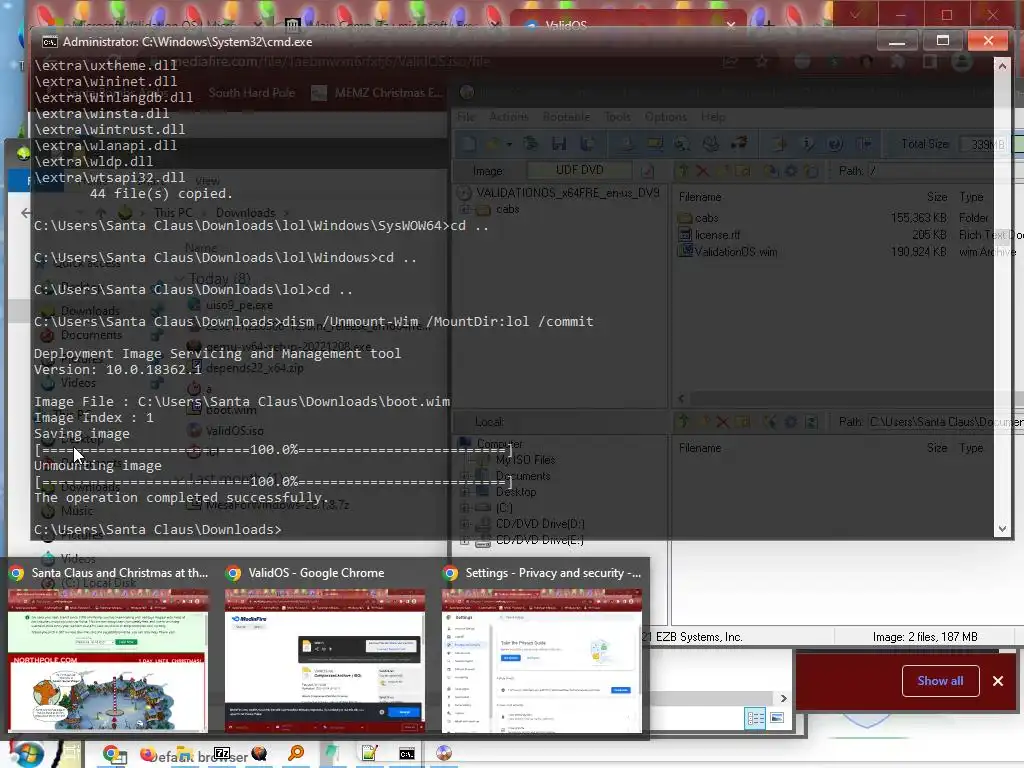Open UltraISO Actions menu
Image resolution: width=1024 pixels, height=768 pixels.
pyautogui.click(x=509, y=117)
